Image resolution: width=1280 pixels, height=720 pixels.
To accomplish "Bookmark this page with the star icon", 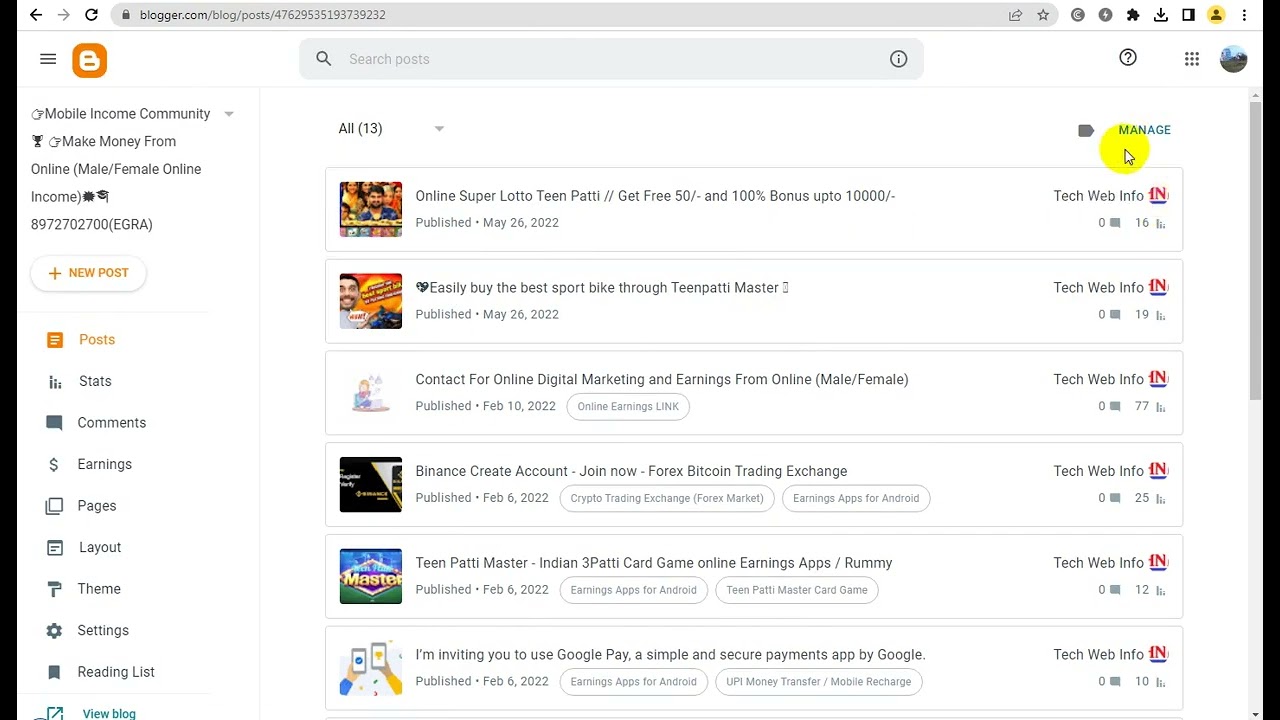I will pos(1043,15).
